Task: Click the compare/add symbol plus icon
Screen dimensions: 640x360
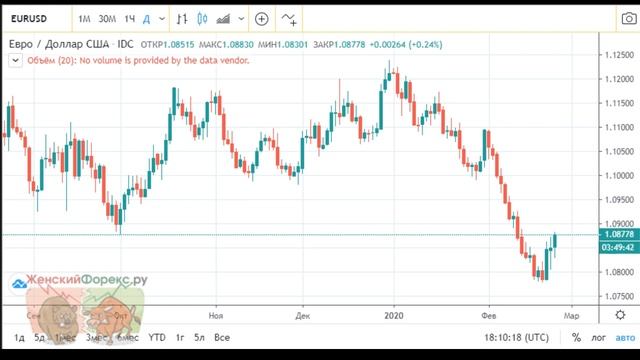Action: click(x=262, y=19)
